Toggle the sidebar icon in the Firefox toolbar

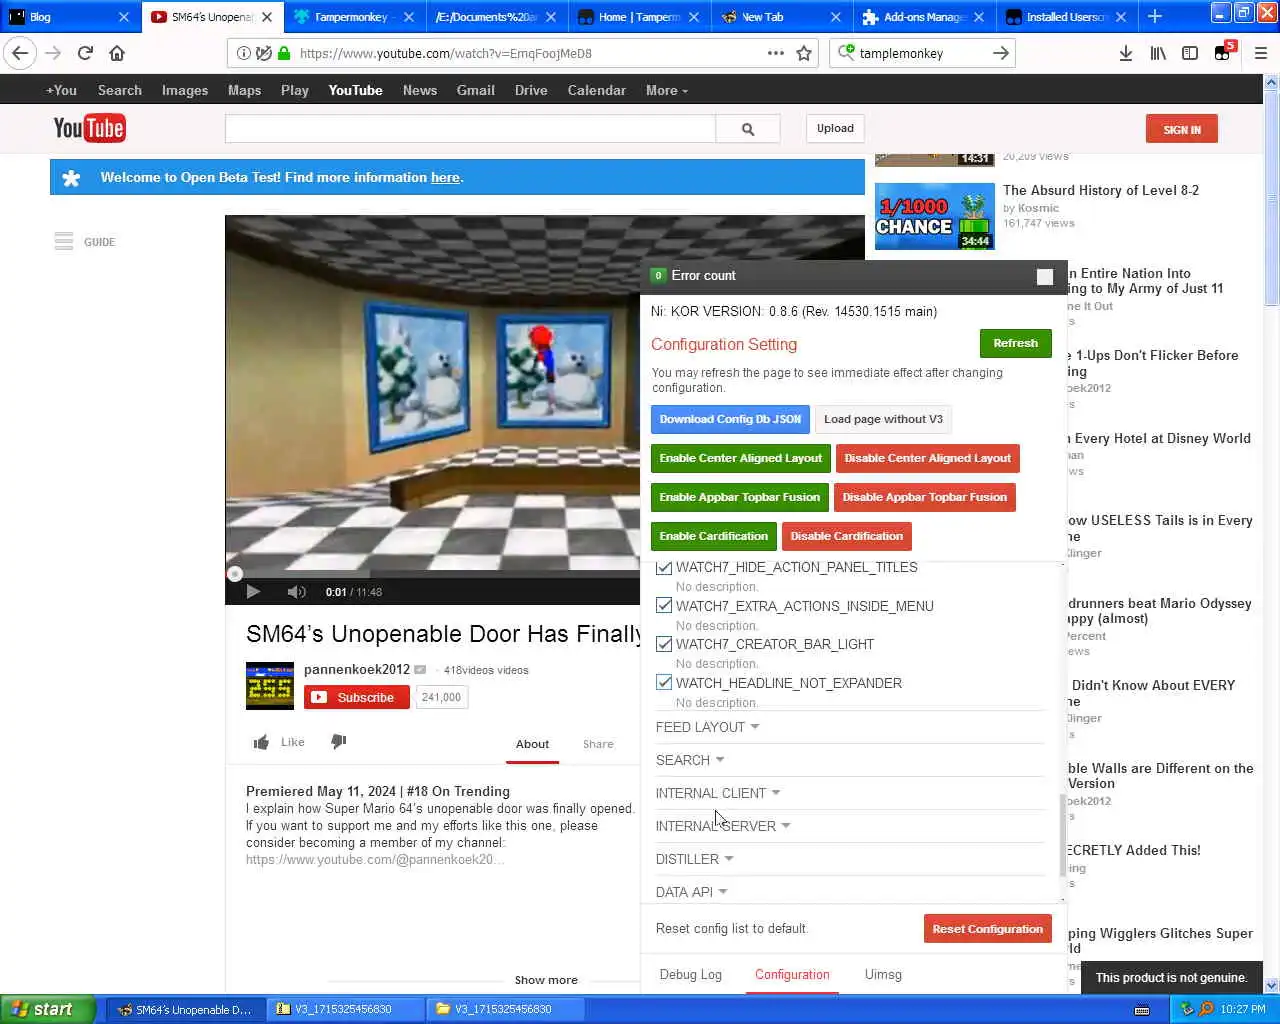[x=1190, y=53]
